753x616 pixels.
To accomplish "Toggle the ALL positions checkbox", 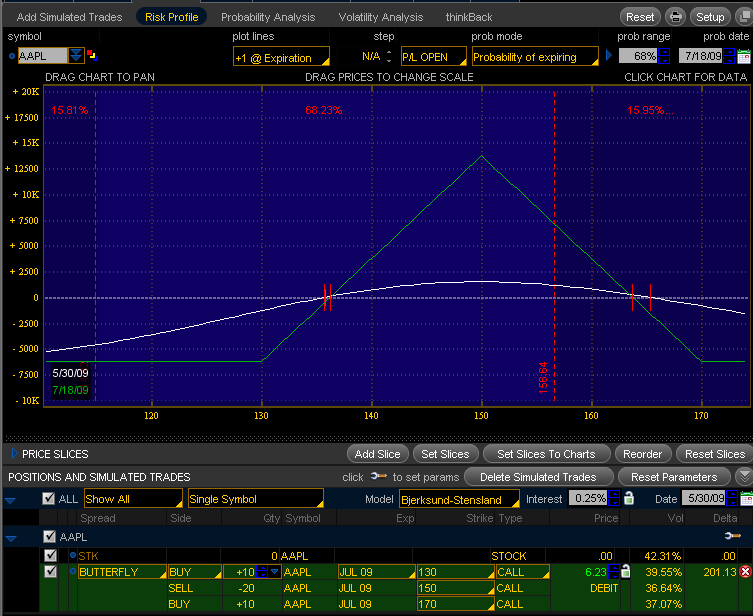I will [x=48, y=498].
